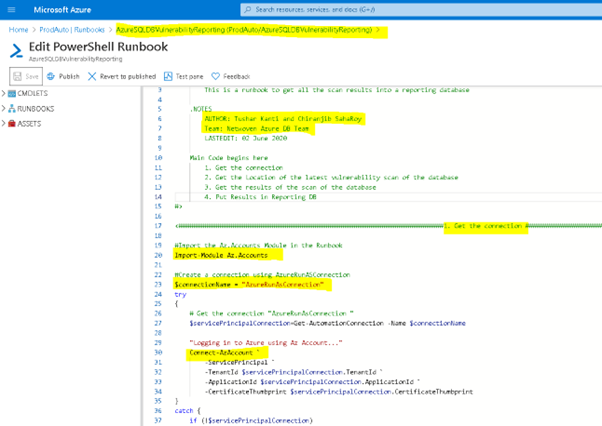Click 'Import-Module Az.Accounts' code line
The height and width of the screenshot is (426, 602).
point(221,255)
